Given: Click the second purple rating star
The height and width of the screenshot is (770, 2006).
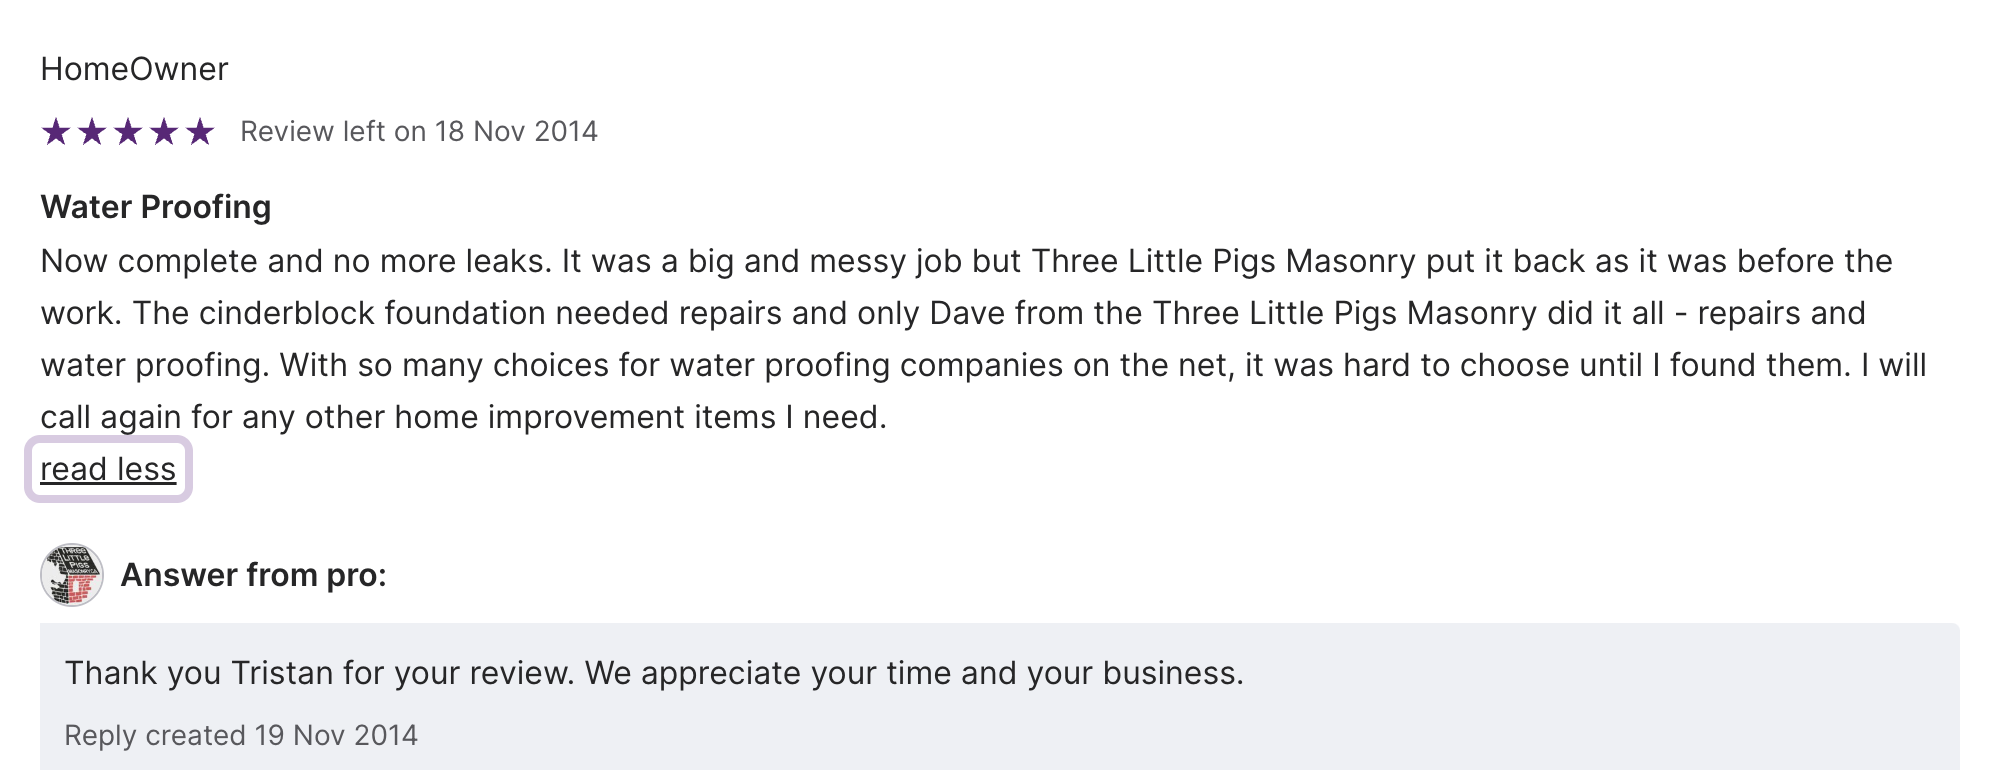Looking at the screenshot, I should pos(92,131).
